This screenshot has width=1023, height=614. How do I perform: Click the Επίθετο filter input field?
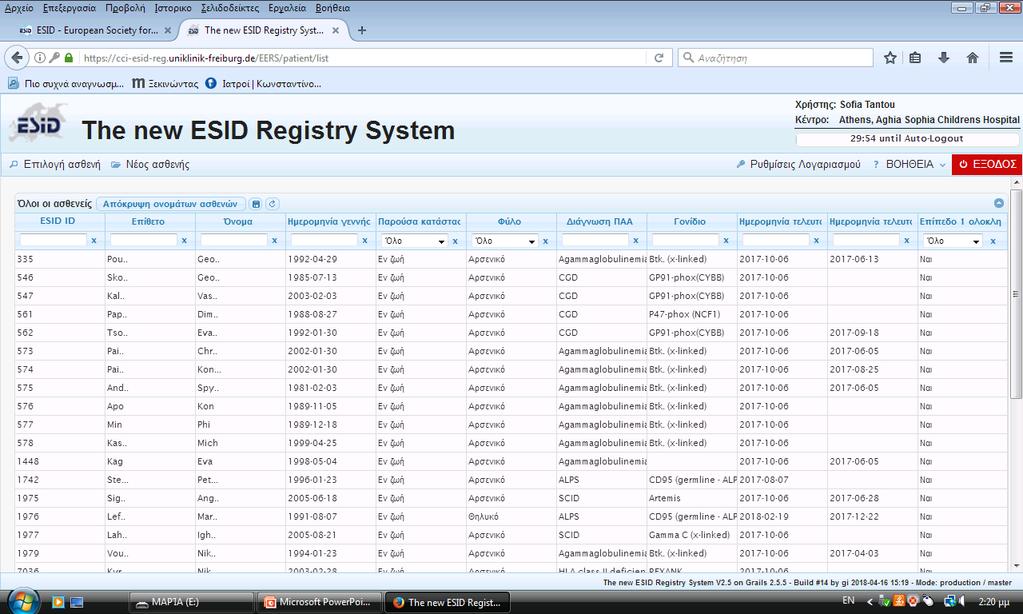click(144, 241)
